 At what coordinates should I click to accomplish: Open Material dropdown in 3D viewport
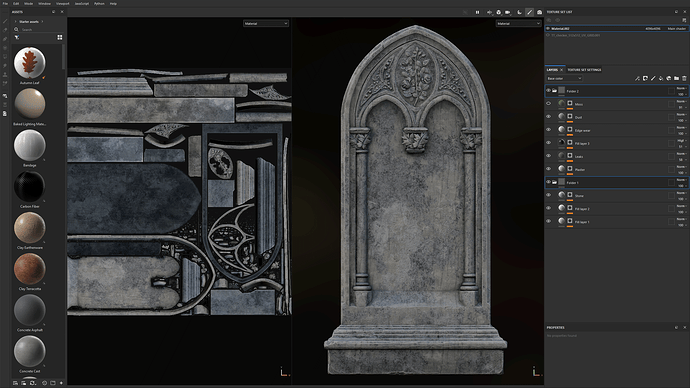click(518, 23)
